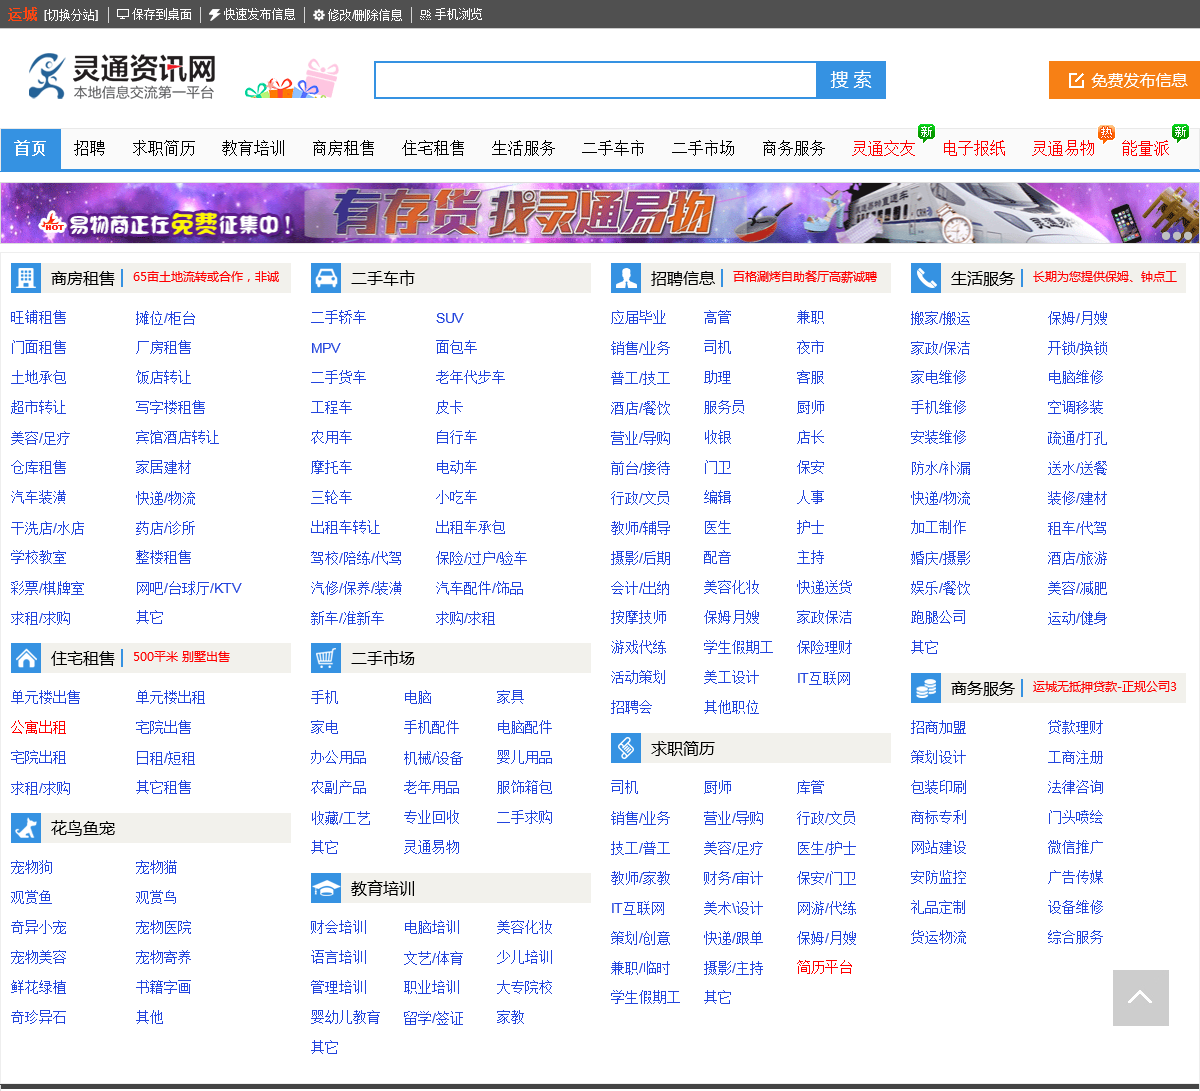Click the 教育培训 graduation cap icon
Screen dimensions: 1200x1091
(326, 888)
